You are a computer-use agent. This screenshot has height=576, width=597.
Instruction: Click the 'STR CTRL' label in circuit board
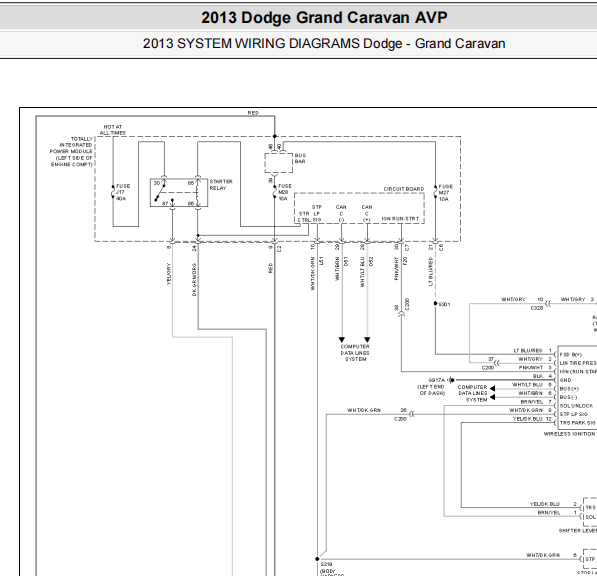(304, 217)
